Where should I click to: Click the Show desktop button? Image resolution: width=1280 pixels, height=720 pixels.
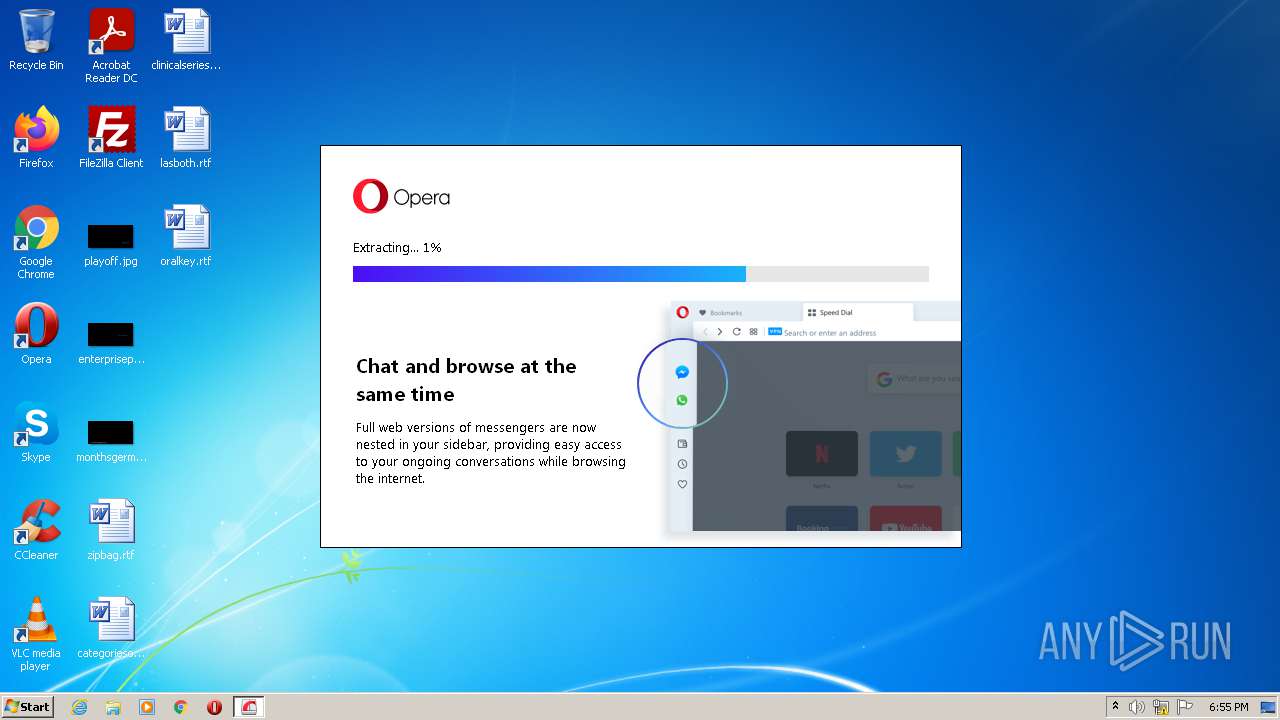(1269, 707)
